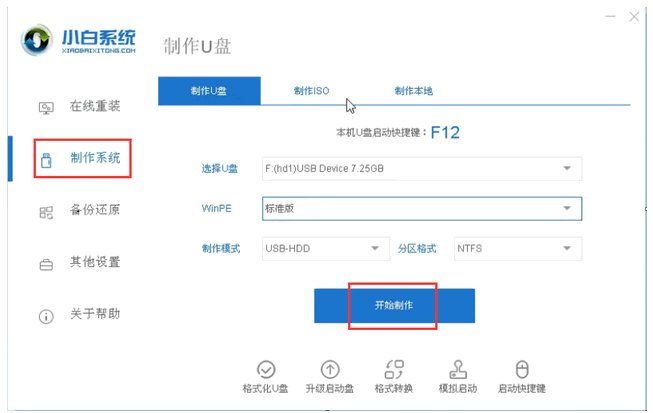The height and width of the screenshot is (413, 653).
Task: Switch to the 制作ISO tab
Action: 312,91
